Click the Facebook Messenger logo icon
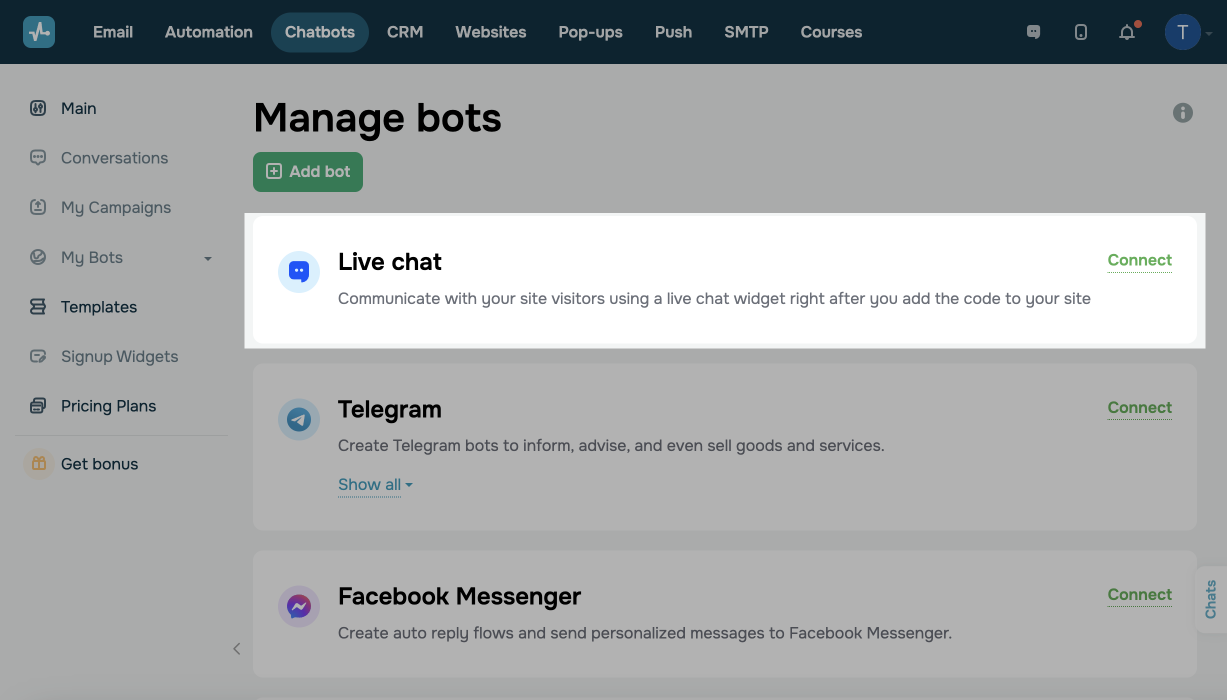This screenshot has width=1227, height=700. click(298, 607)
